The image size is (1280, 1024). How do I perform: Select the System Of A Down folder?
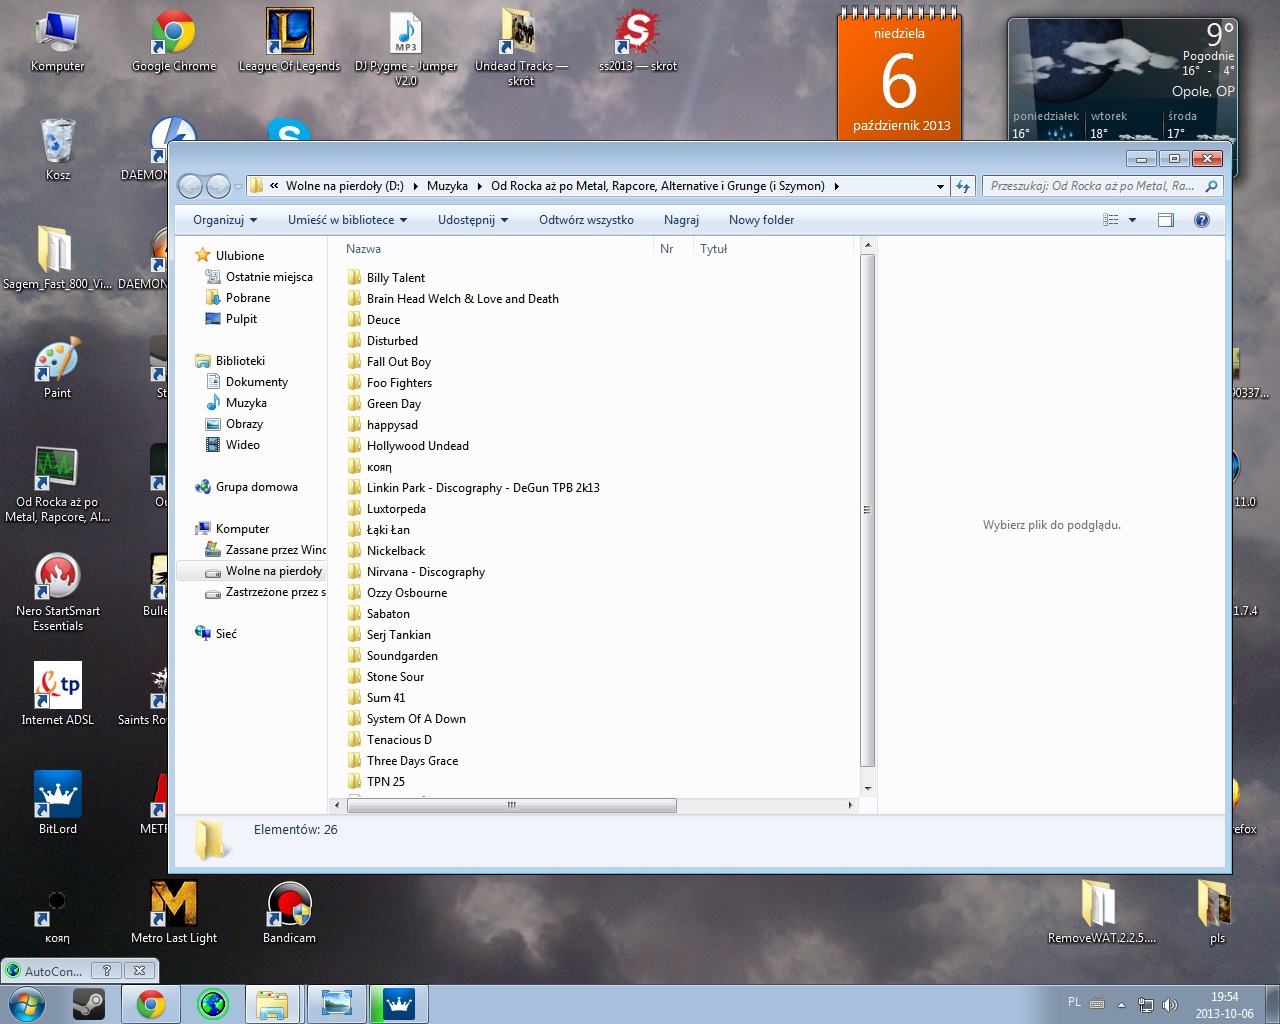[406, 719]
